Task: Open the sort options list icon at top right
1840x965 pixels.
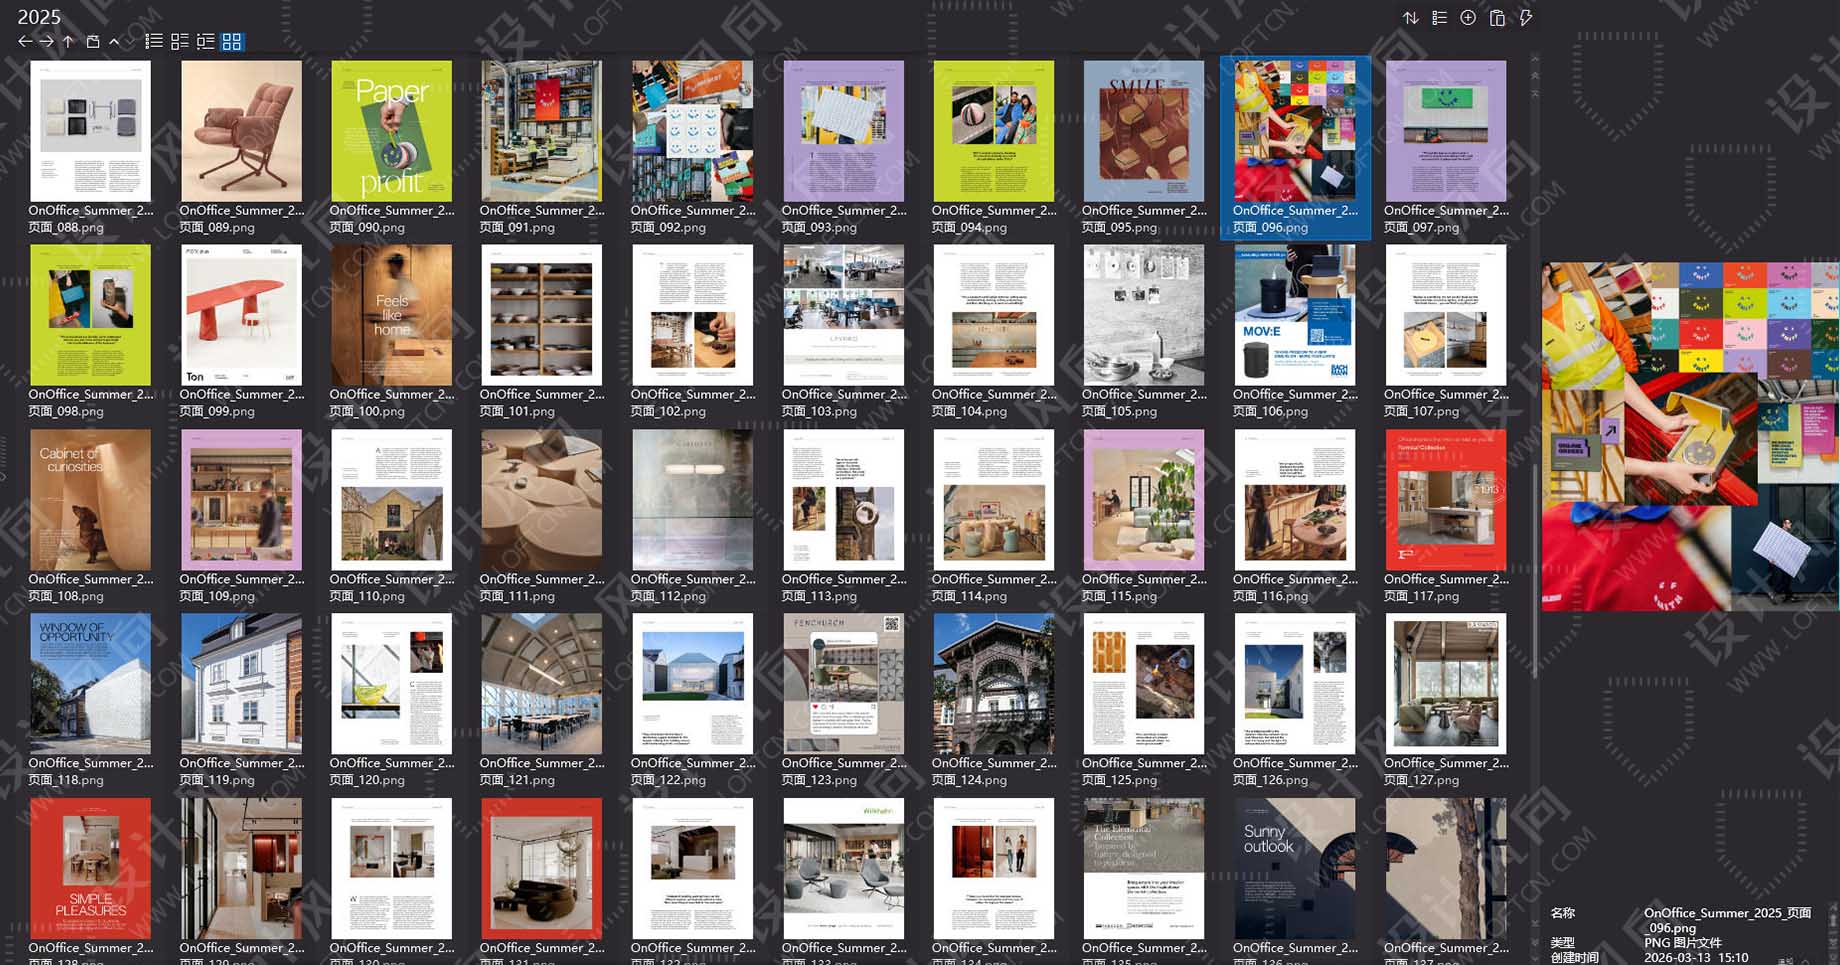Action: [1439, 17]
